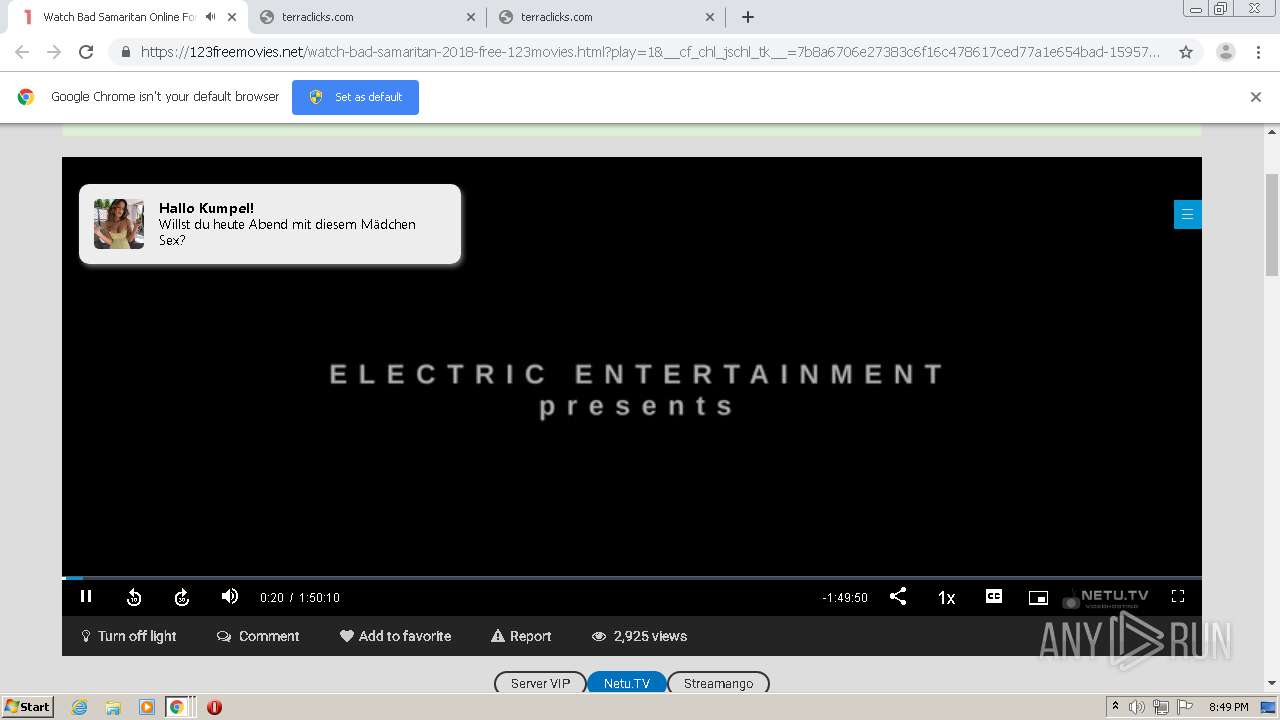1280x720 pixels.
Task: Open the Hallo Kumpel notification popup
Action: click(x=270, y=224)
